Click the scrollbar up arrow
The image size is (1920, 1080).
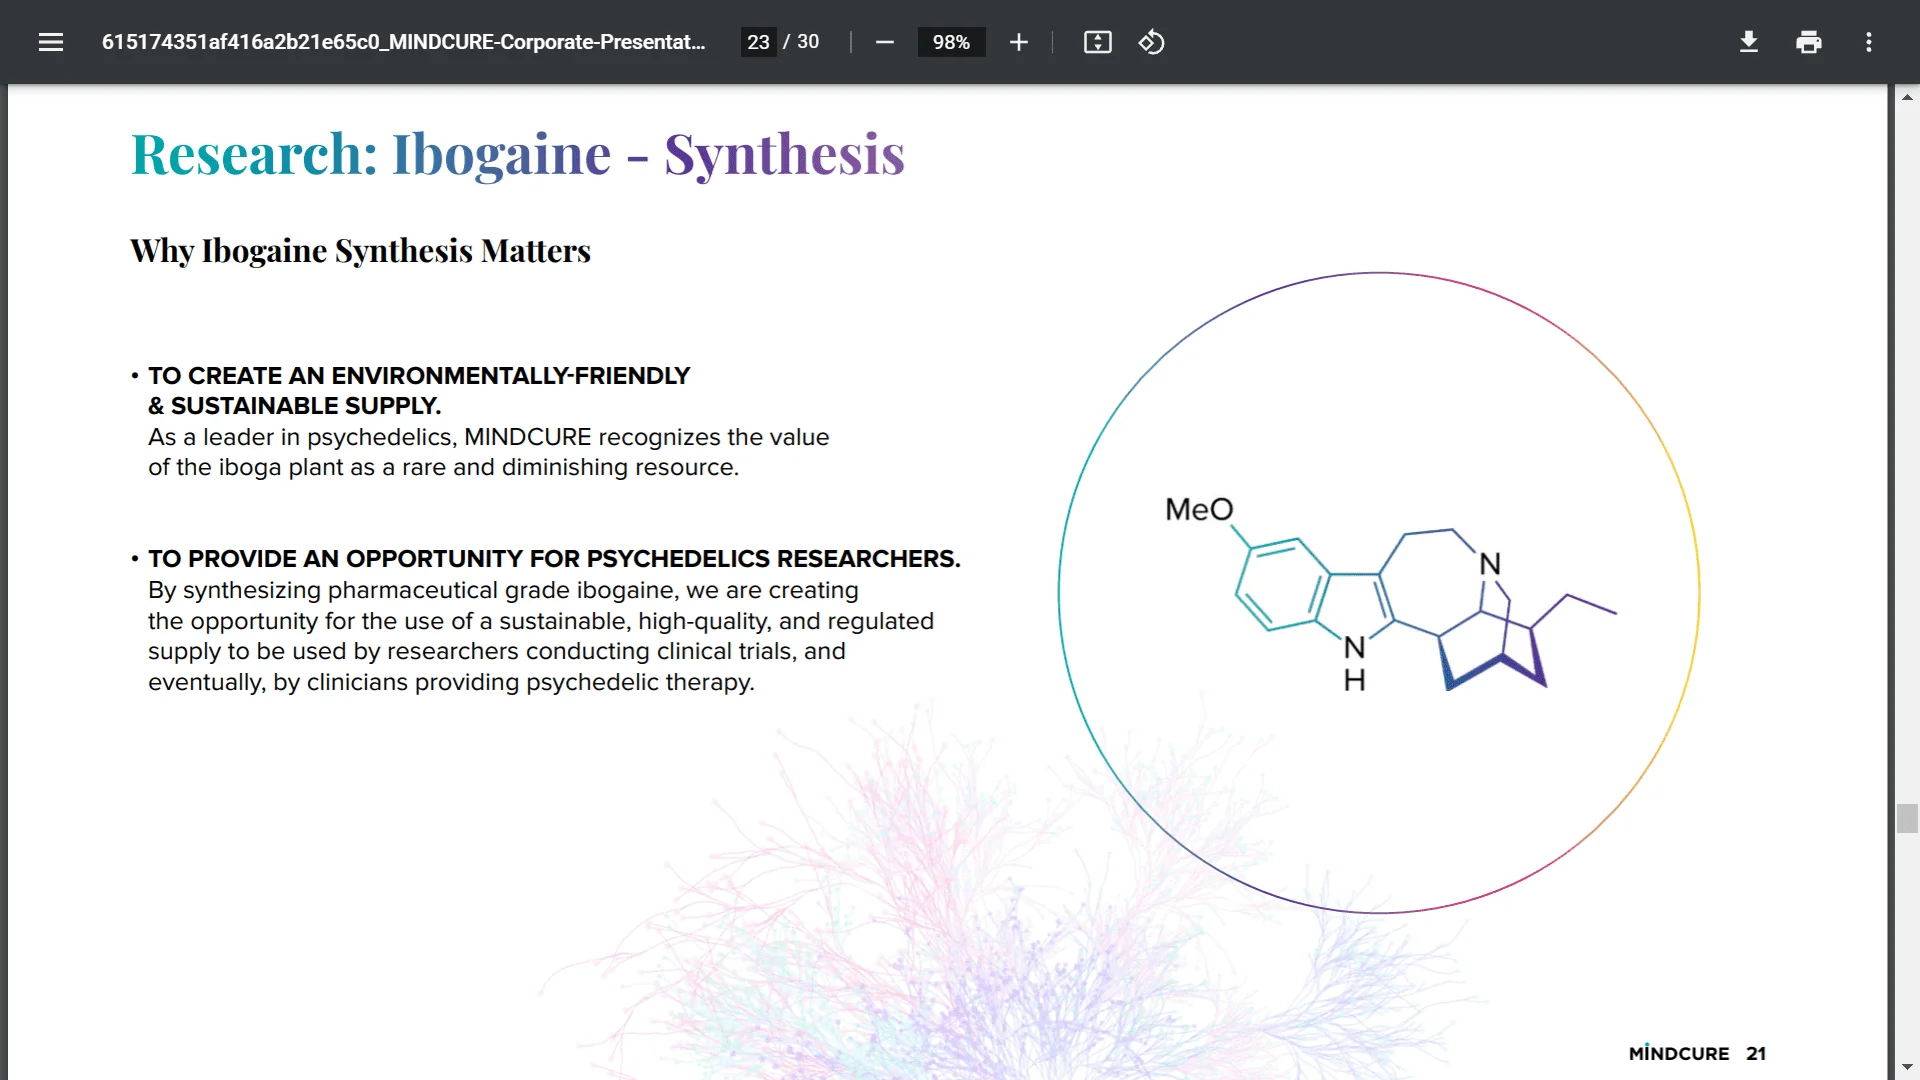[x=1907, y=97]
